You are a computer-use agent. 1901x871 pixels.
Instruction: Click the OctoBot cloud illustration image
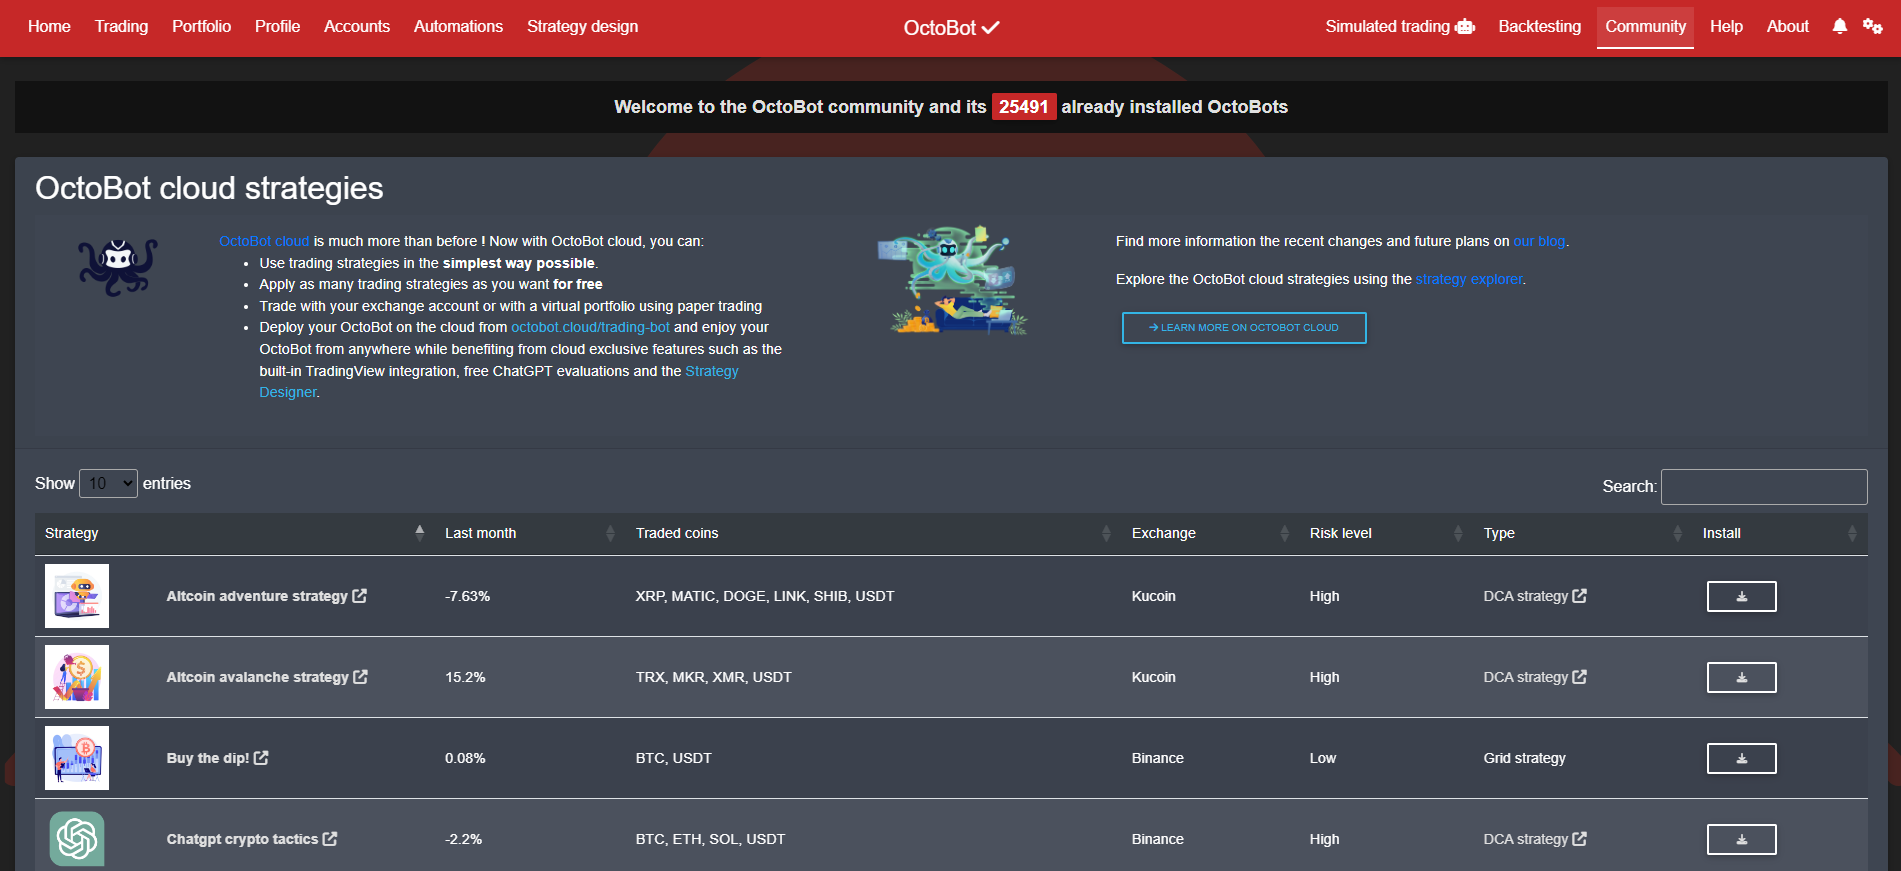953,280
